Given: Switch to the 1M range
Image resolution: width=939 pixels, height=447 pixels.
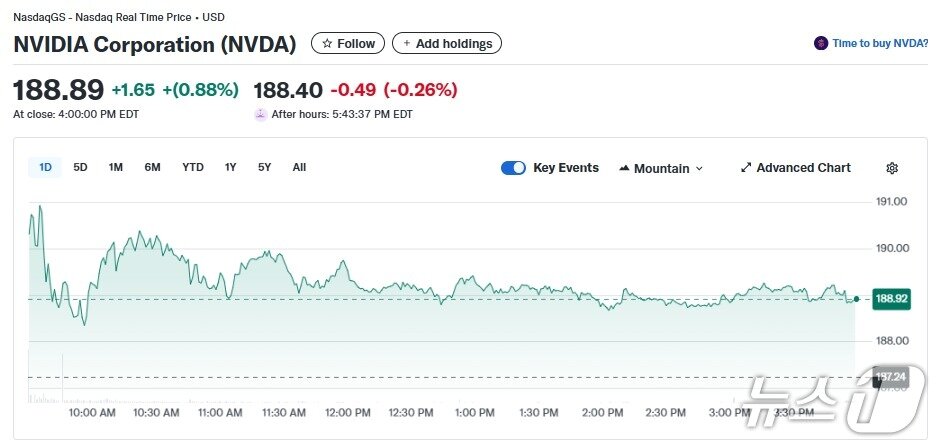Looking at the screenshot, I should (116, 168).
